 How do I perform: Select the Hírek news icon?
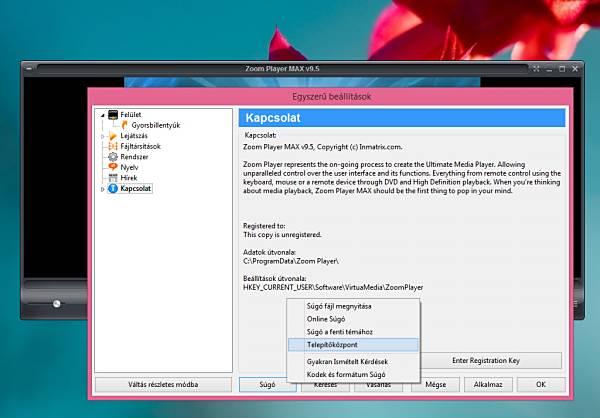113,178
